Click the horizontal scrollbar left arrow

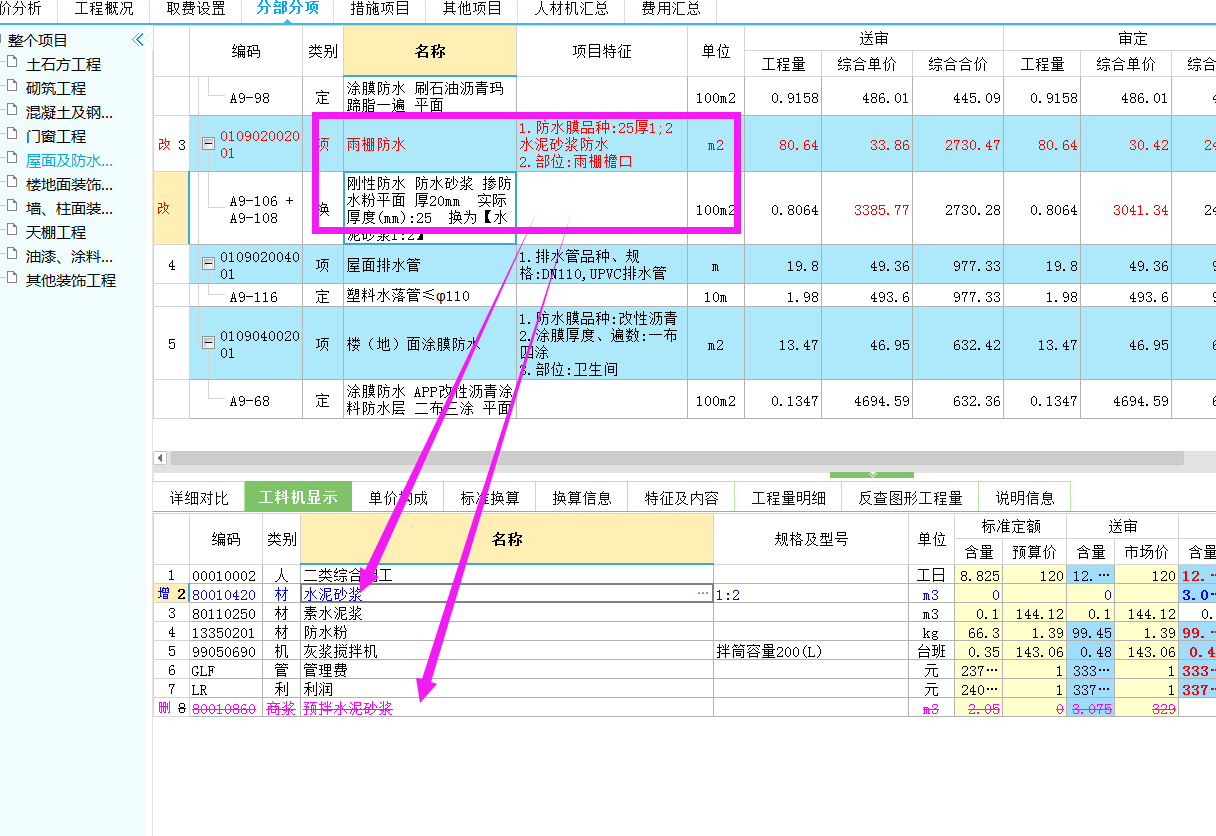click(x=160, y=458)
